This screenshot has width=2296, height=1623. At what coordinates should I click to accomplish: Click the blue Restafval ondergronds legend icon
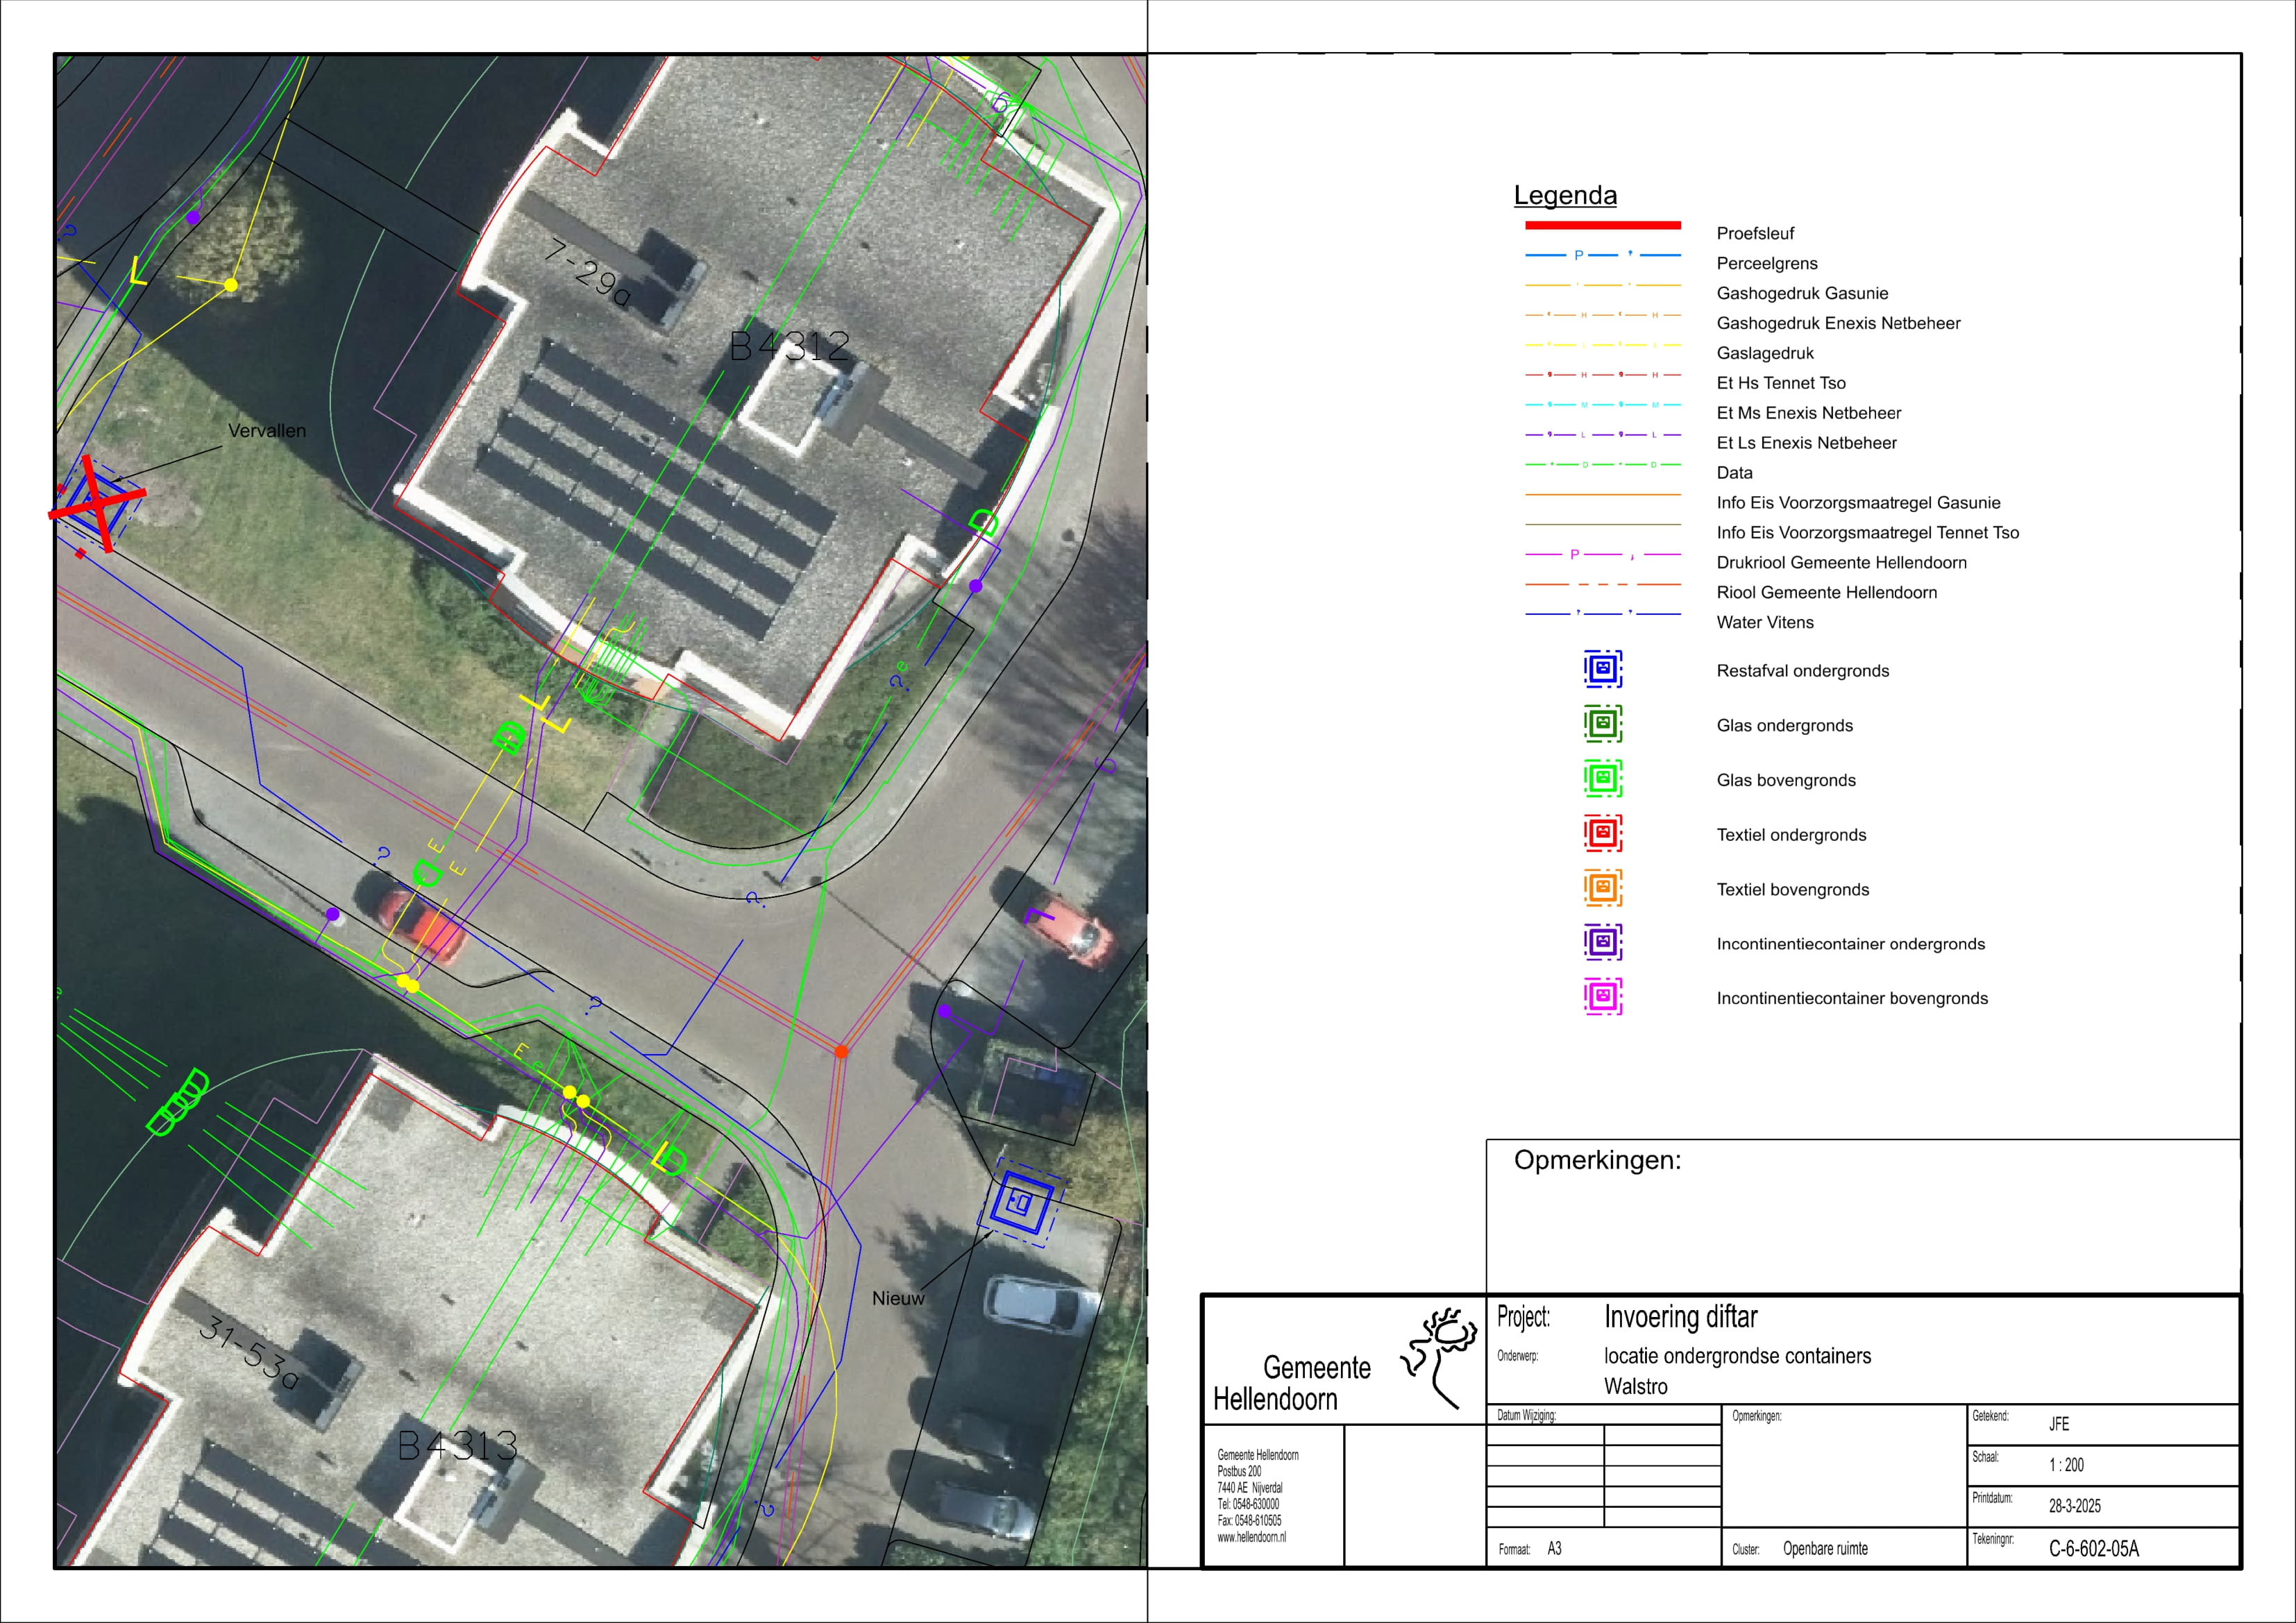(x=1602, y=669)
